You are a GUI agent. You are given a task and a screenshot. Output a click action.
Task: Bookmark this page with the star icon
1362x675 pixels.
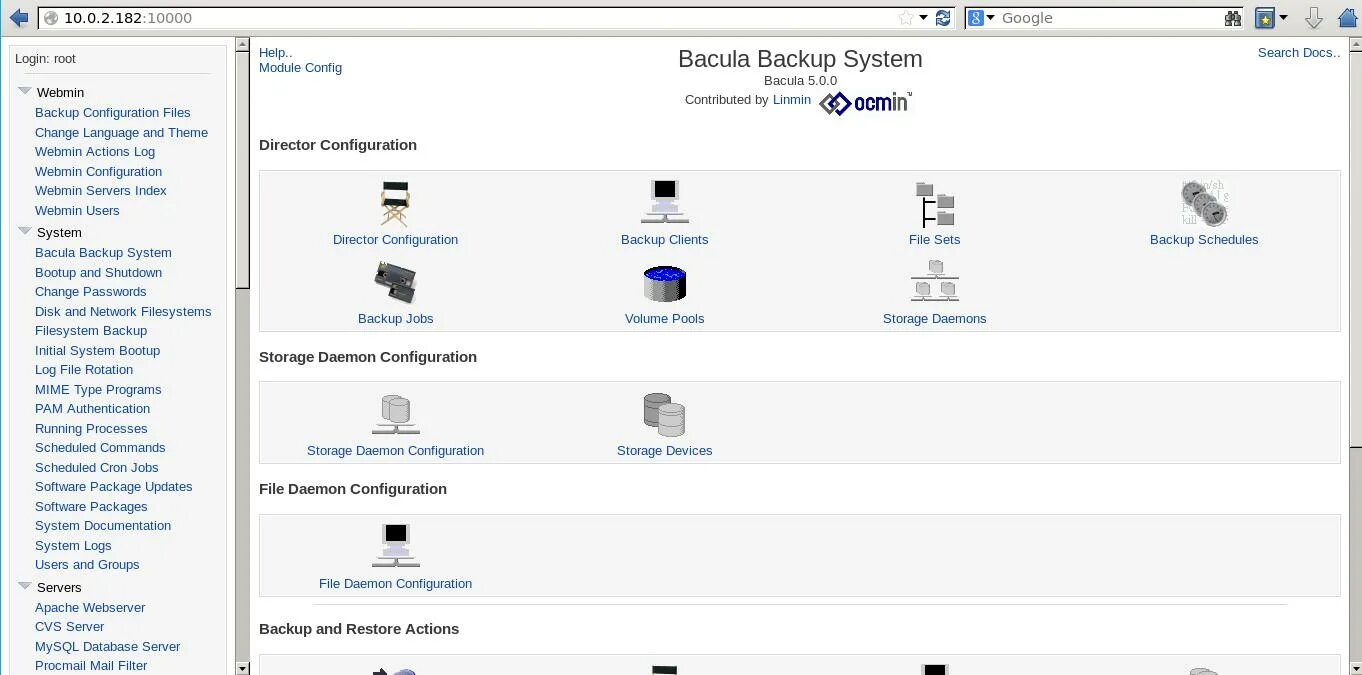coord(906,18)
